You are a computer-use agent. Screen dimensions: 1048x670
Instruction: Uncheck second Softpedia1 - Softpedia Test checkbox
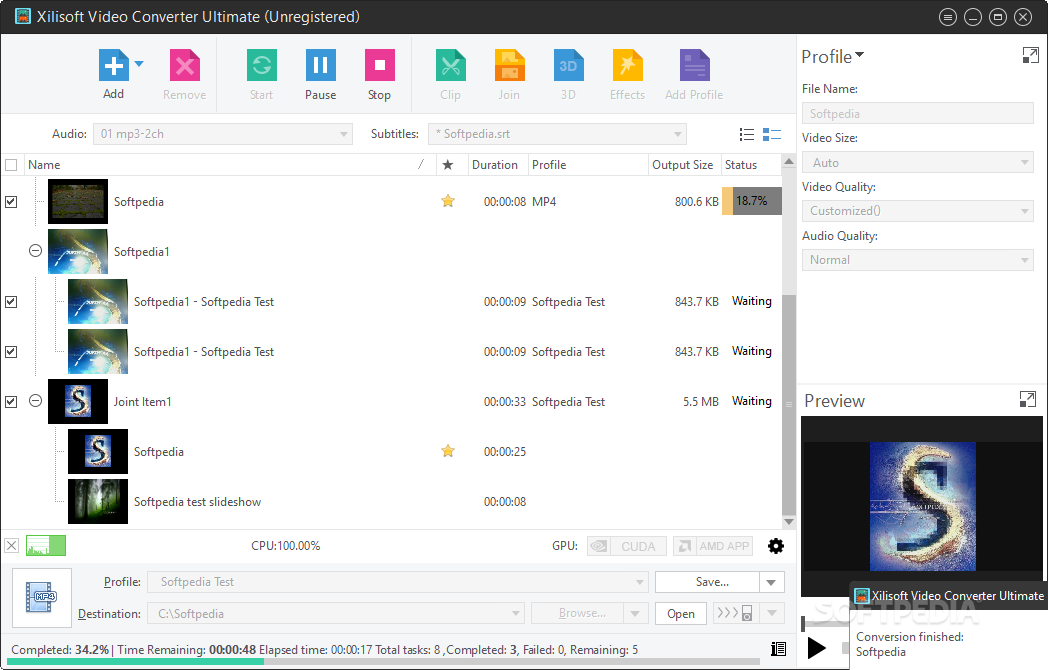coord(11,352)
